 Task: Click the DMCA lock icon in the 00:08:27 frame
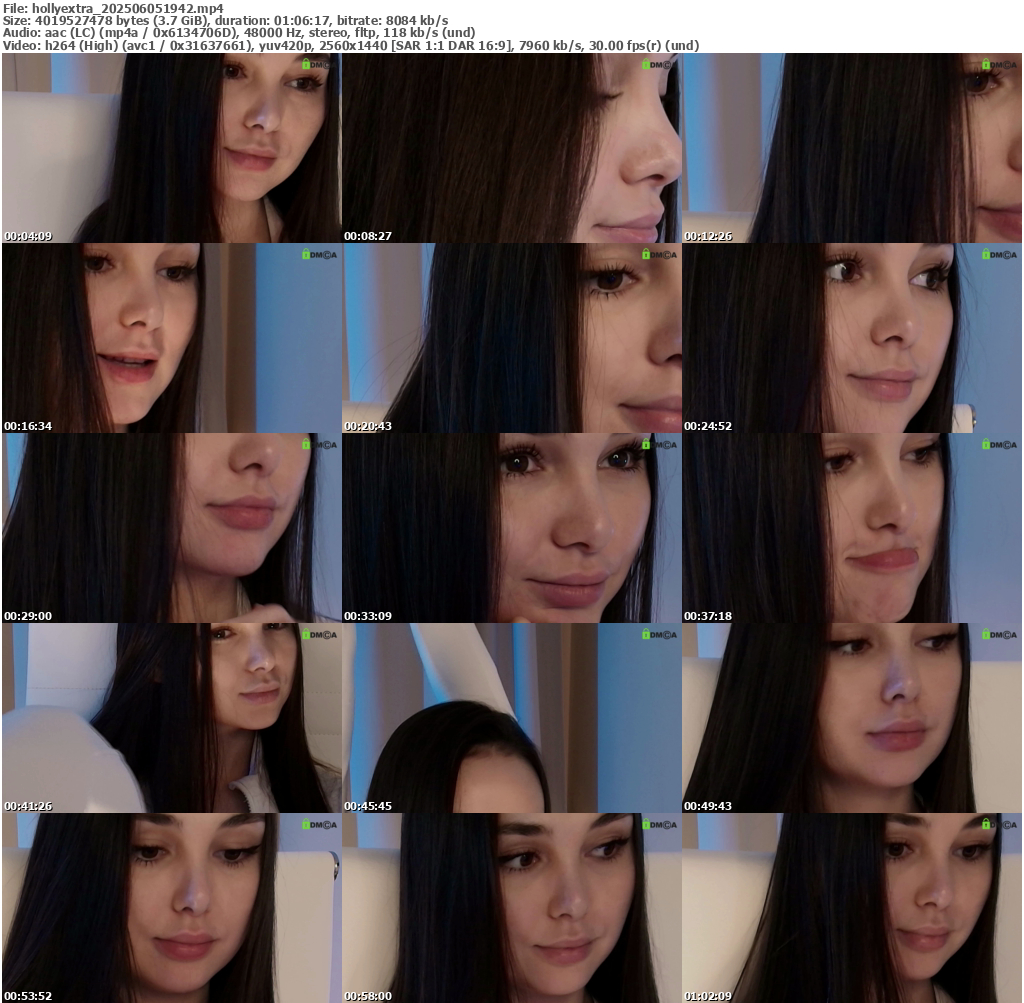[x=647, y=64]
